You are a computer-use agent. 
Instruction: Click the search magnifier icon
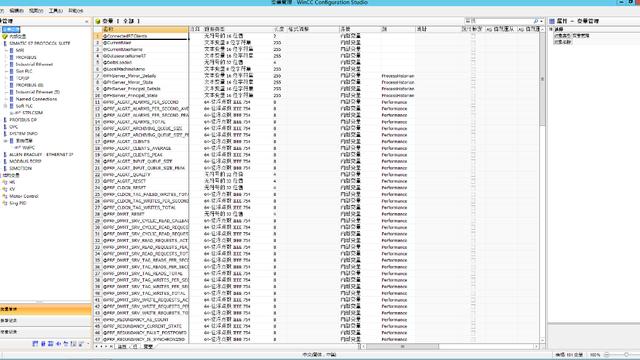point(536,21)
